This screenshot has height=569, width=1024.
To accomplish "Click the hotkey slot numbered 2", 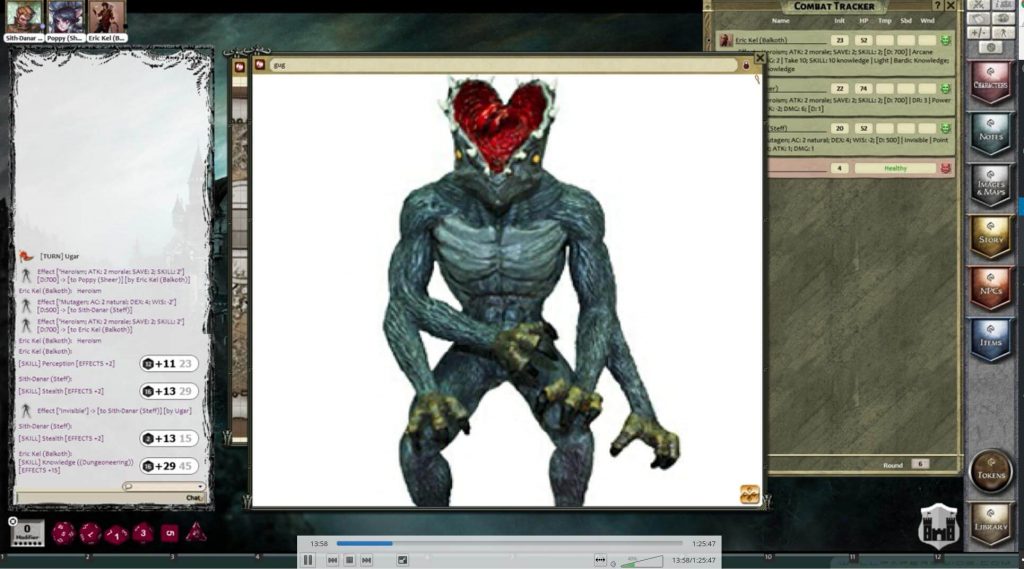I will click(x=87, y=557).
